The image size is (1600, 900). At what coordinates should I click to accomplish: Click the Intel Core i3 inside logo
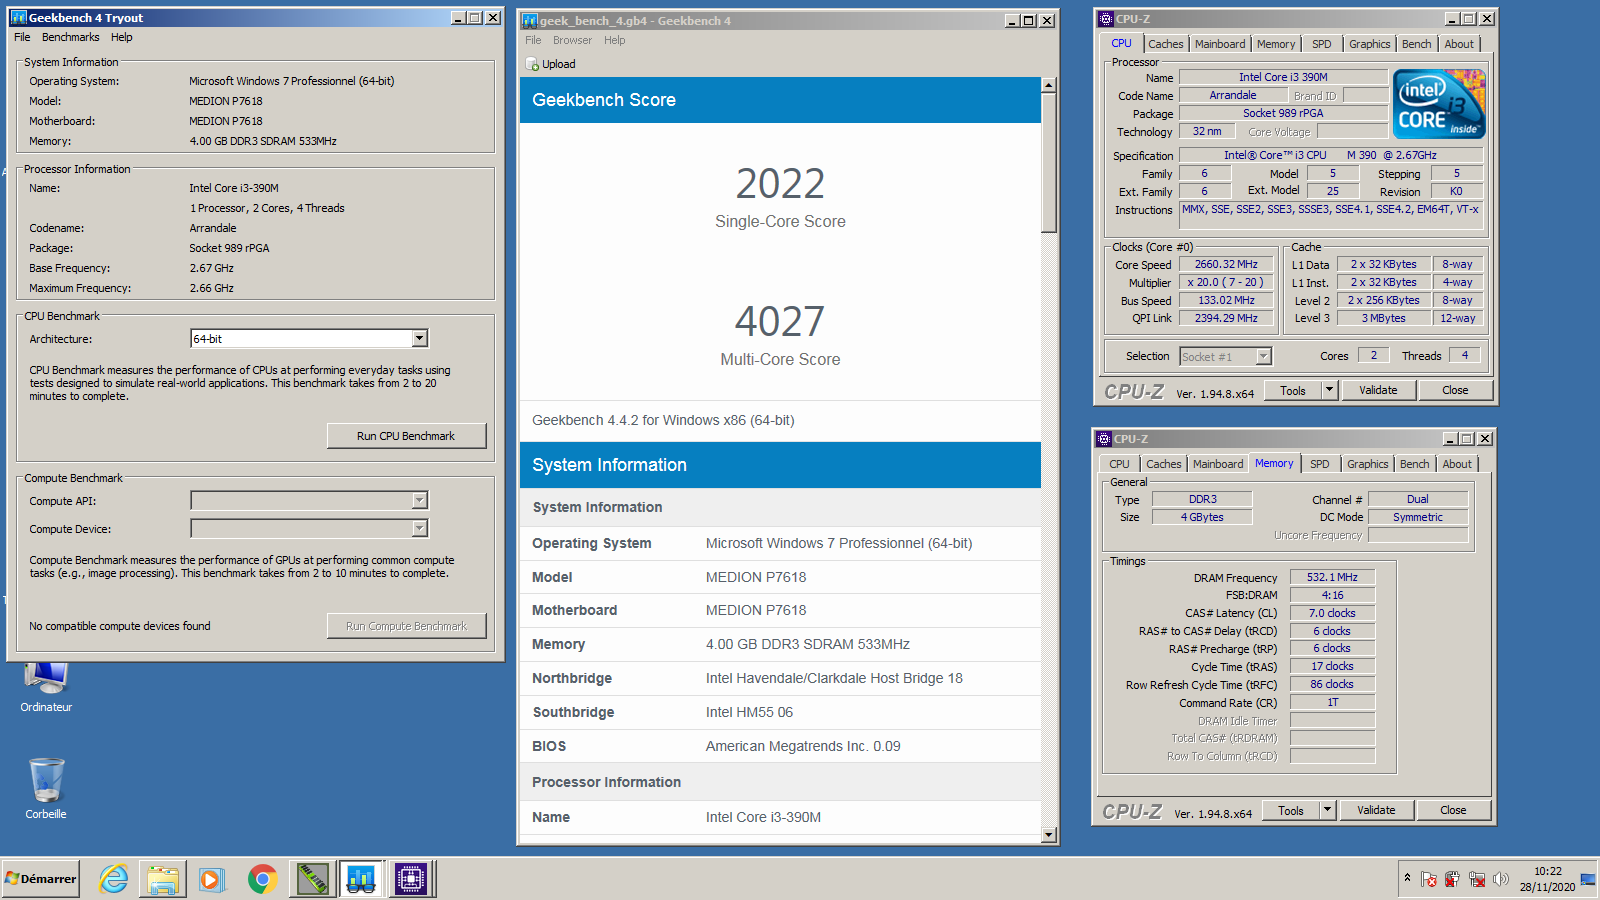pos(1439,104)
